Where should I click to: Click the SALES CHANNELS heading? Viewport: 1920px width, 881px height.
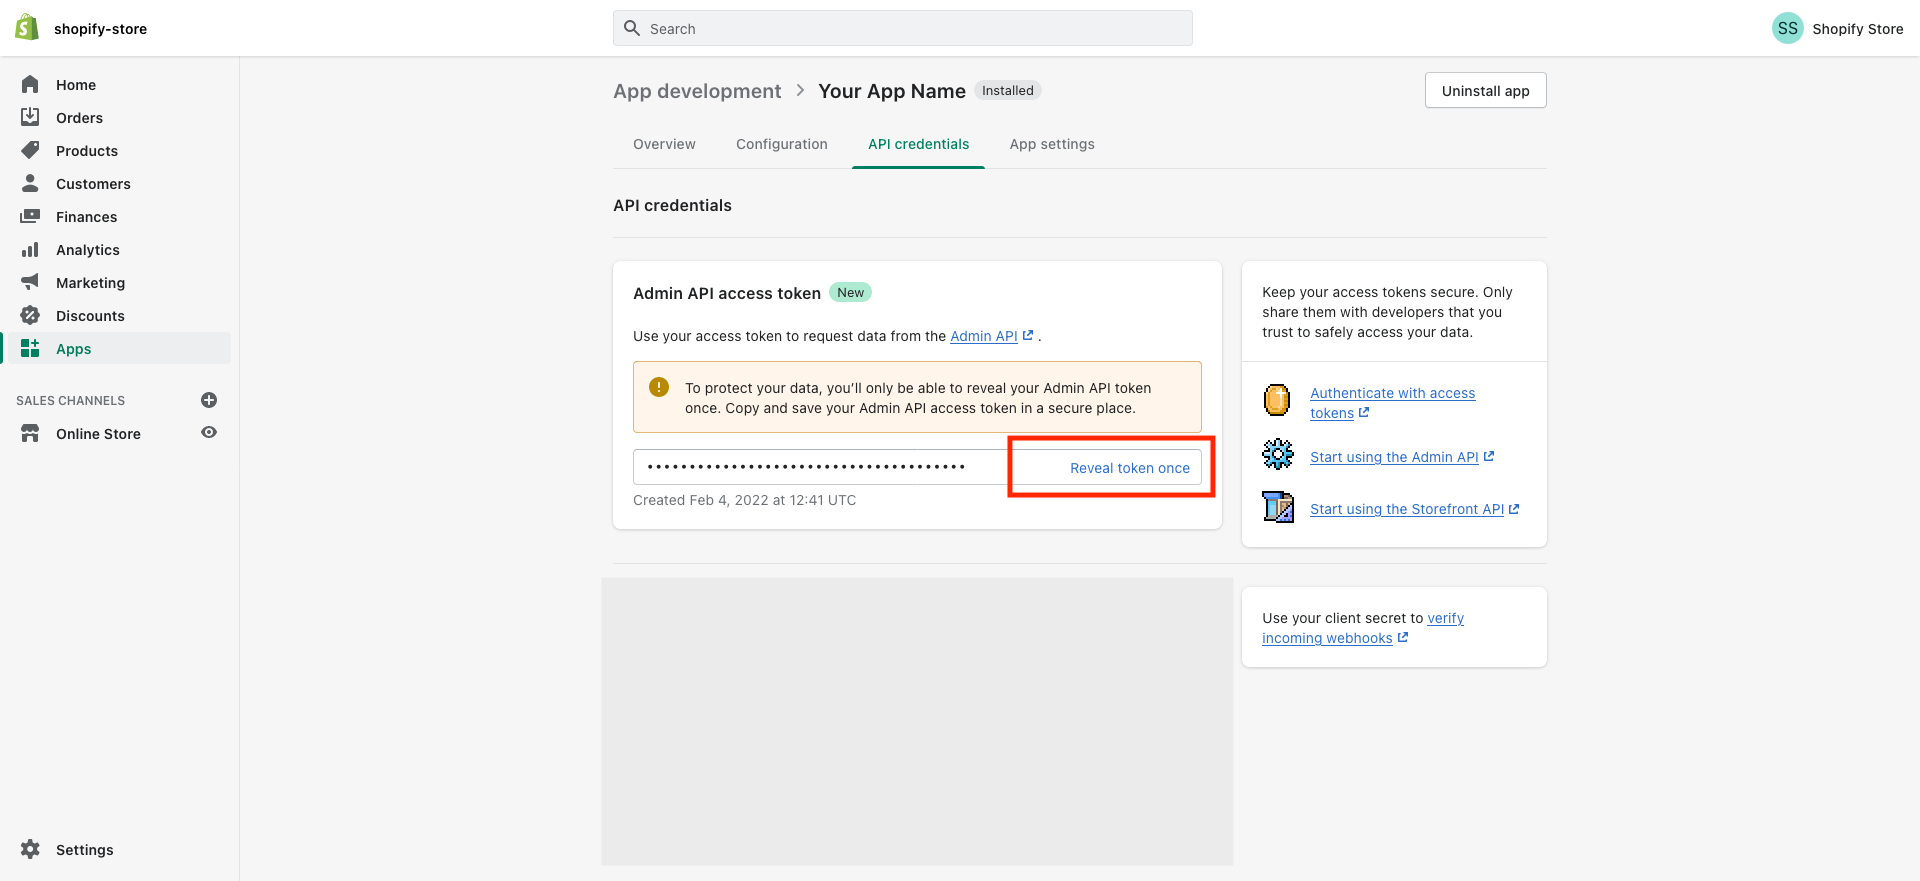(x=70, y=400)
